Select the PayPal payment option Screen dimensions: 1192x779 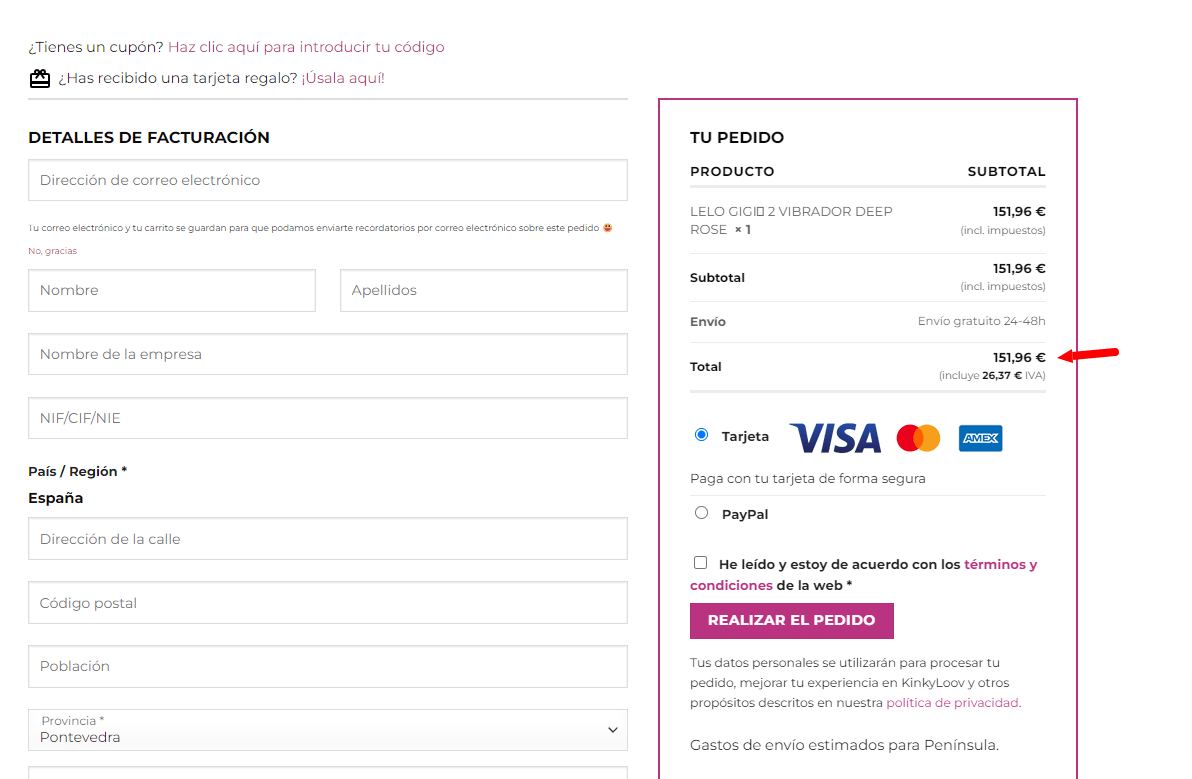[701, 513]
